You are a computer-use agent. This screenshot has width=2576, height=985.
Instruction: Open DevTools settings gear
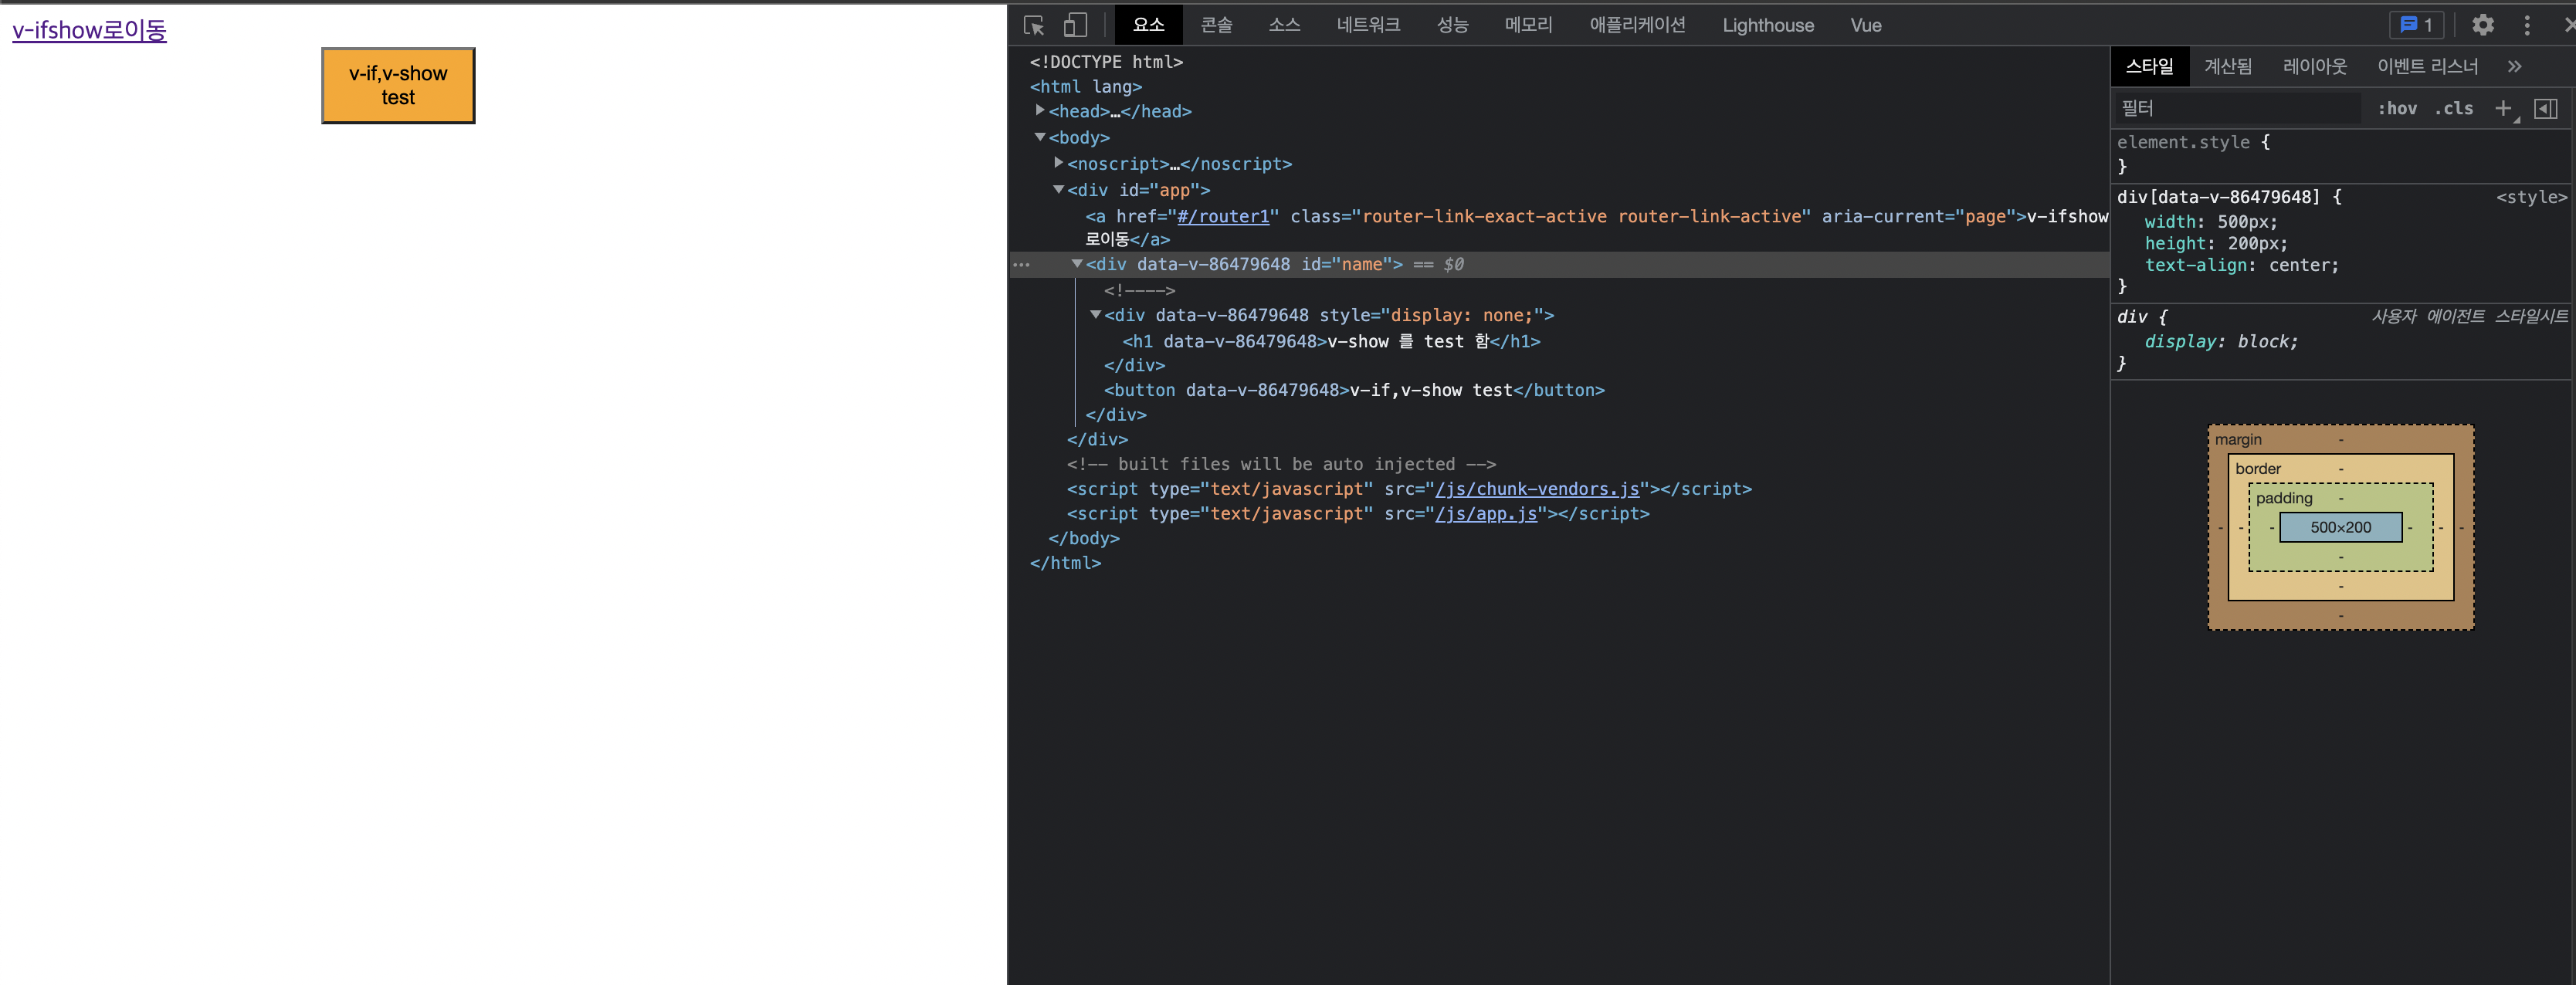[2482, 25]
